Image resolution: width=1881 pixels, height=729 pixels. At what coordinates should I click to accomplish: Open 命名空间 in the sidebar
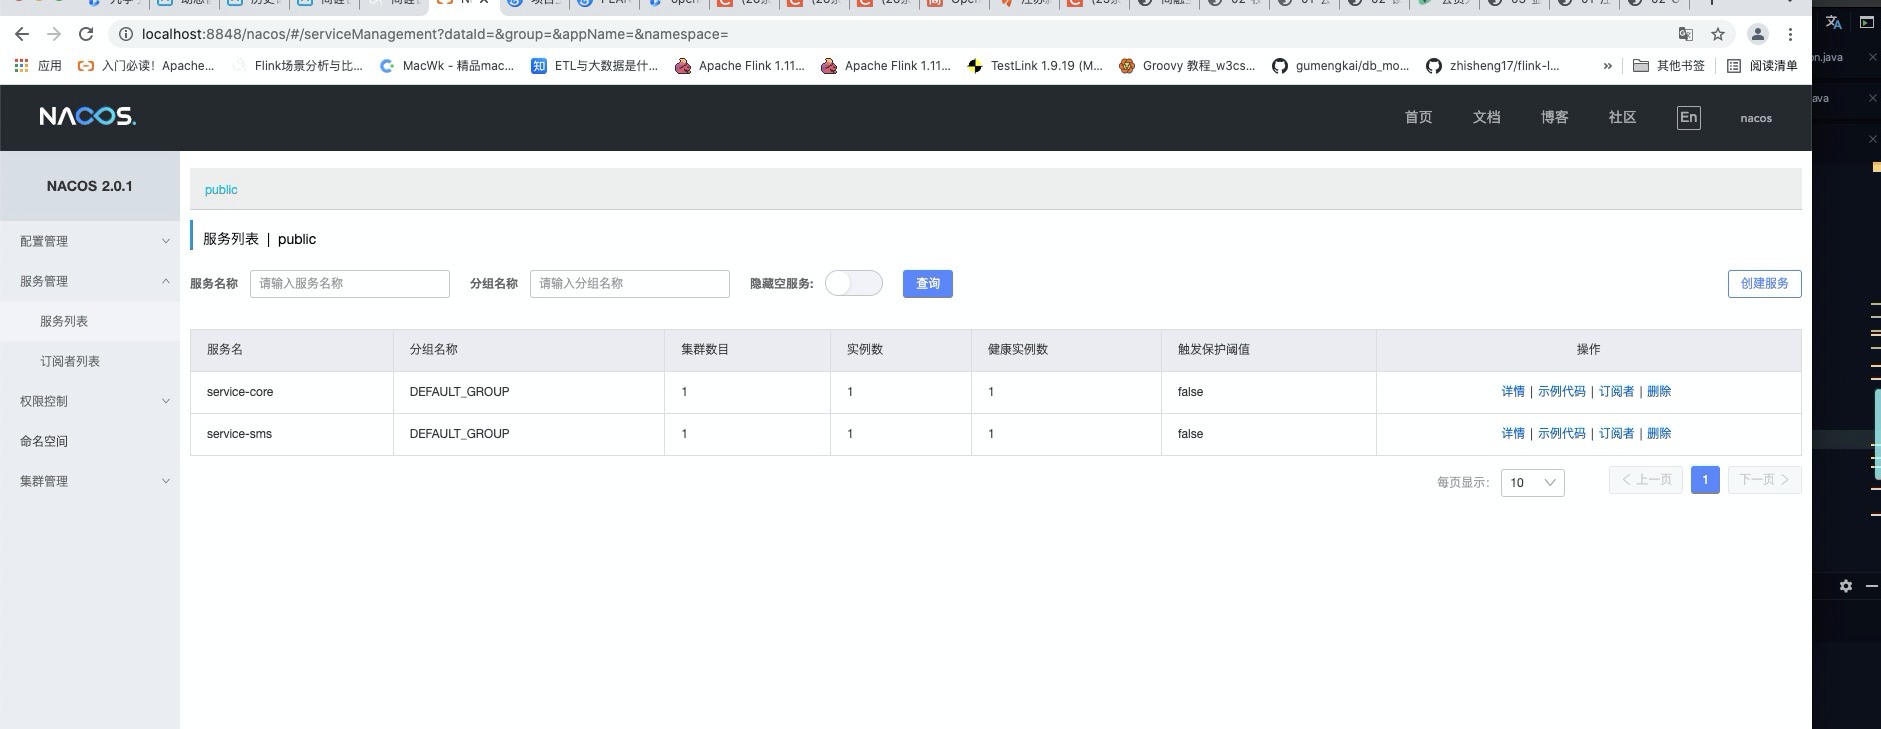point(90,441)
